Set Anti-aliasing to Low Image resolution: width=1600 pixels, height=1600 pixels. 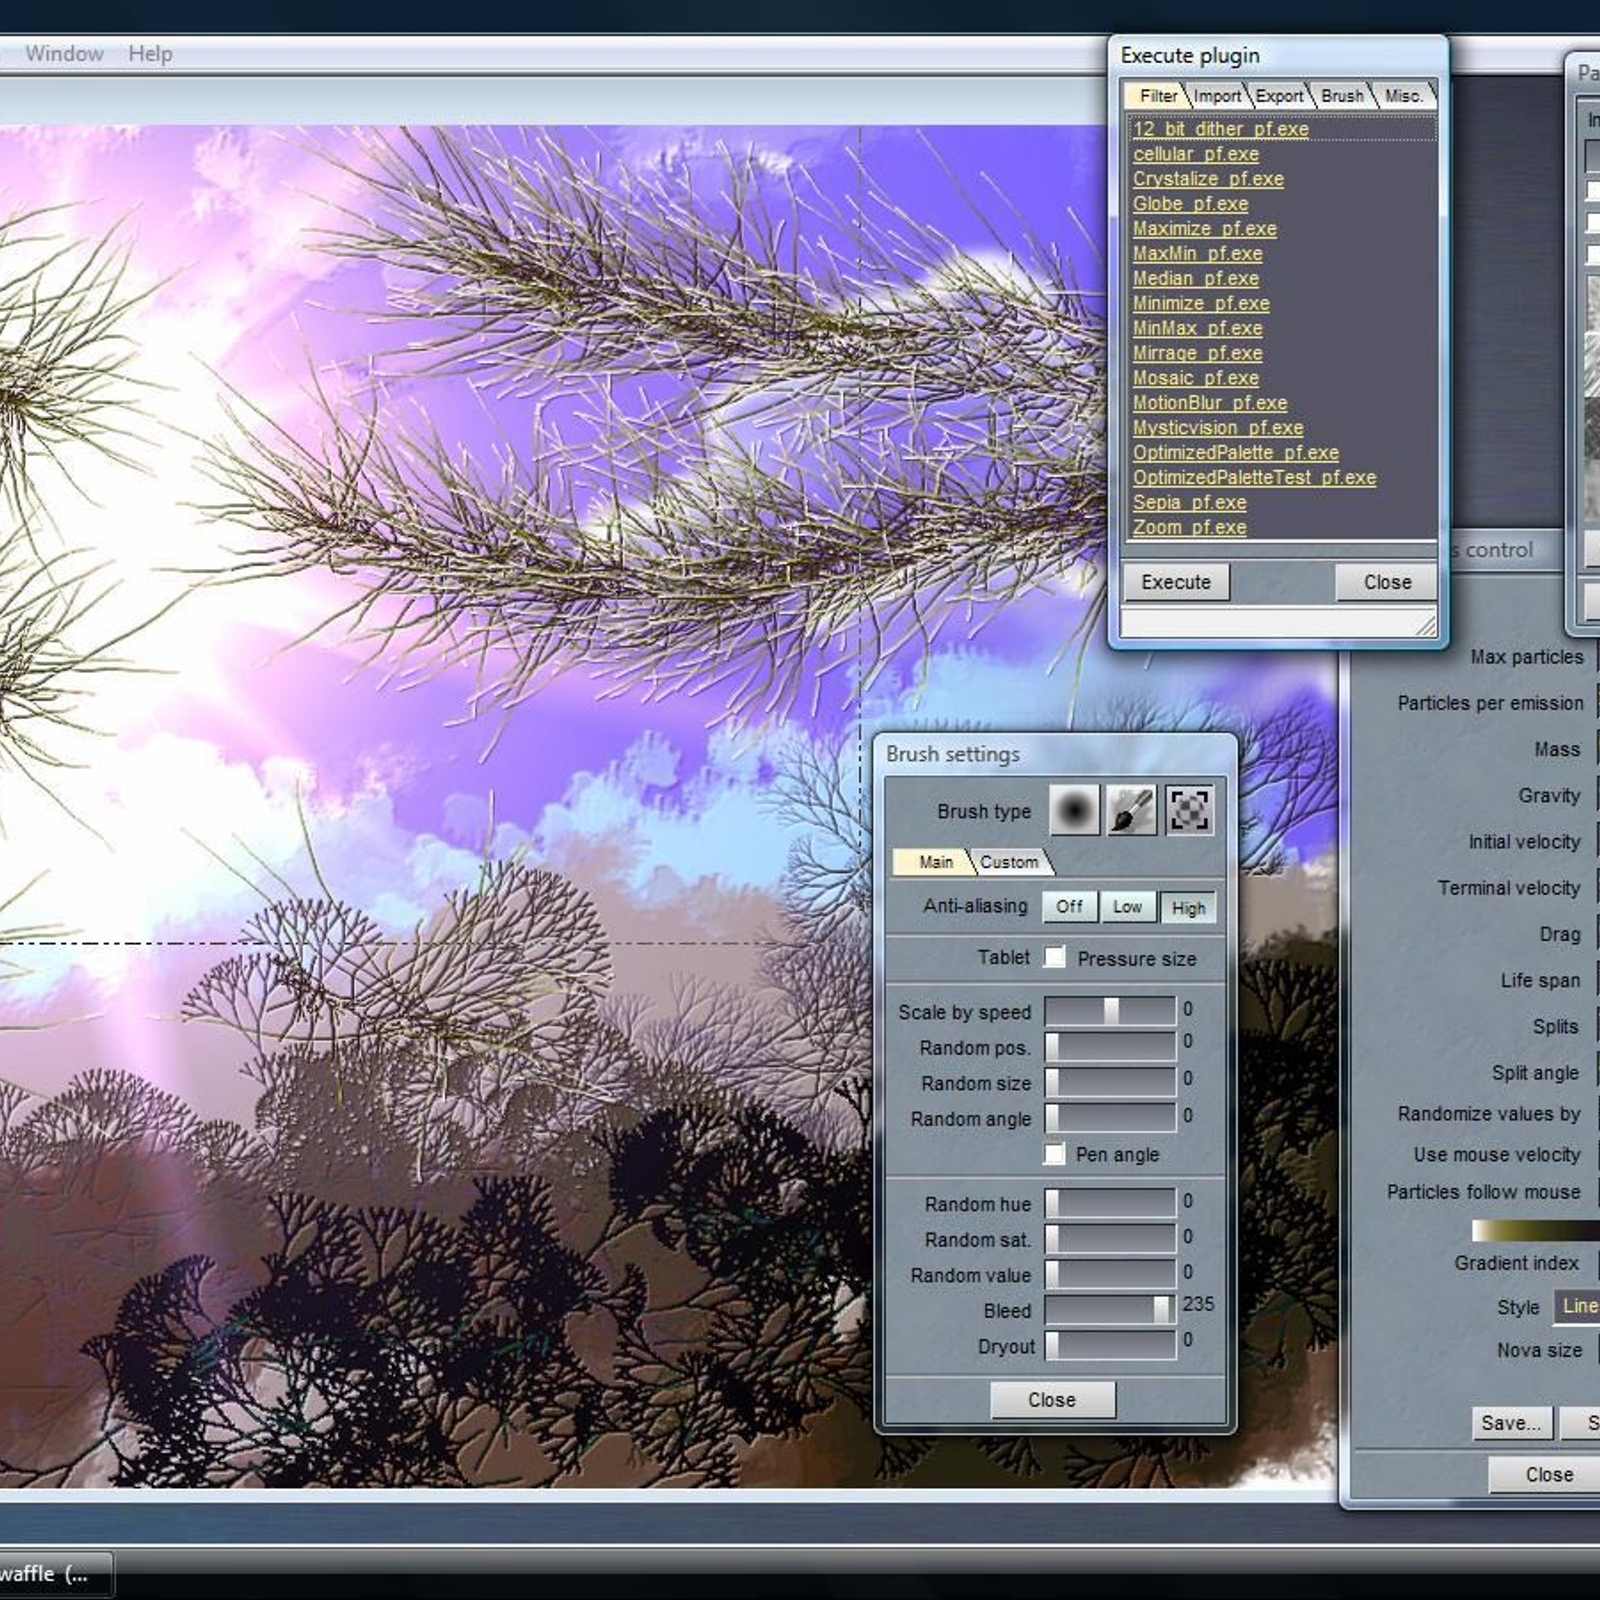(x=1128, y=907)
